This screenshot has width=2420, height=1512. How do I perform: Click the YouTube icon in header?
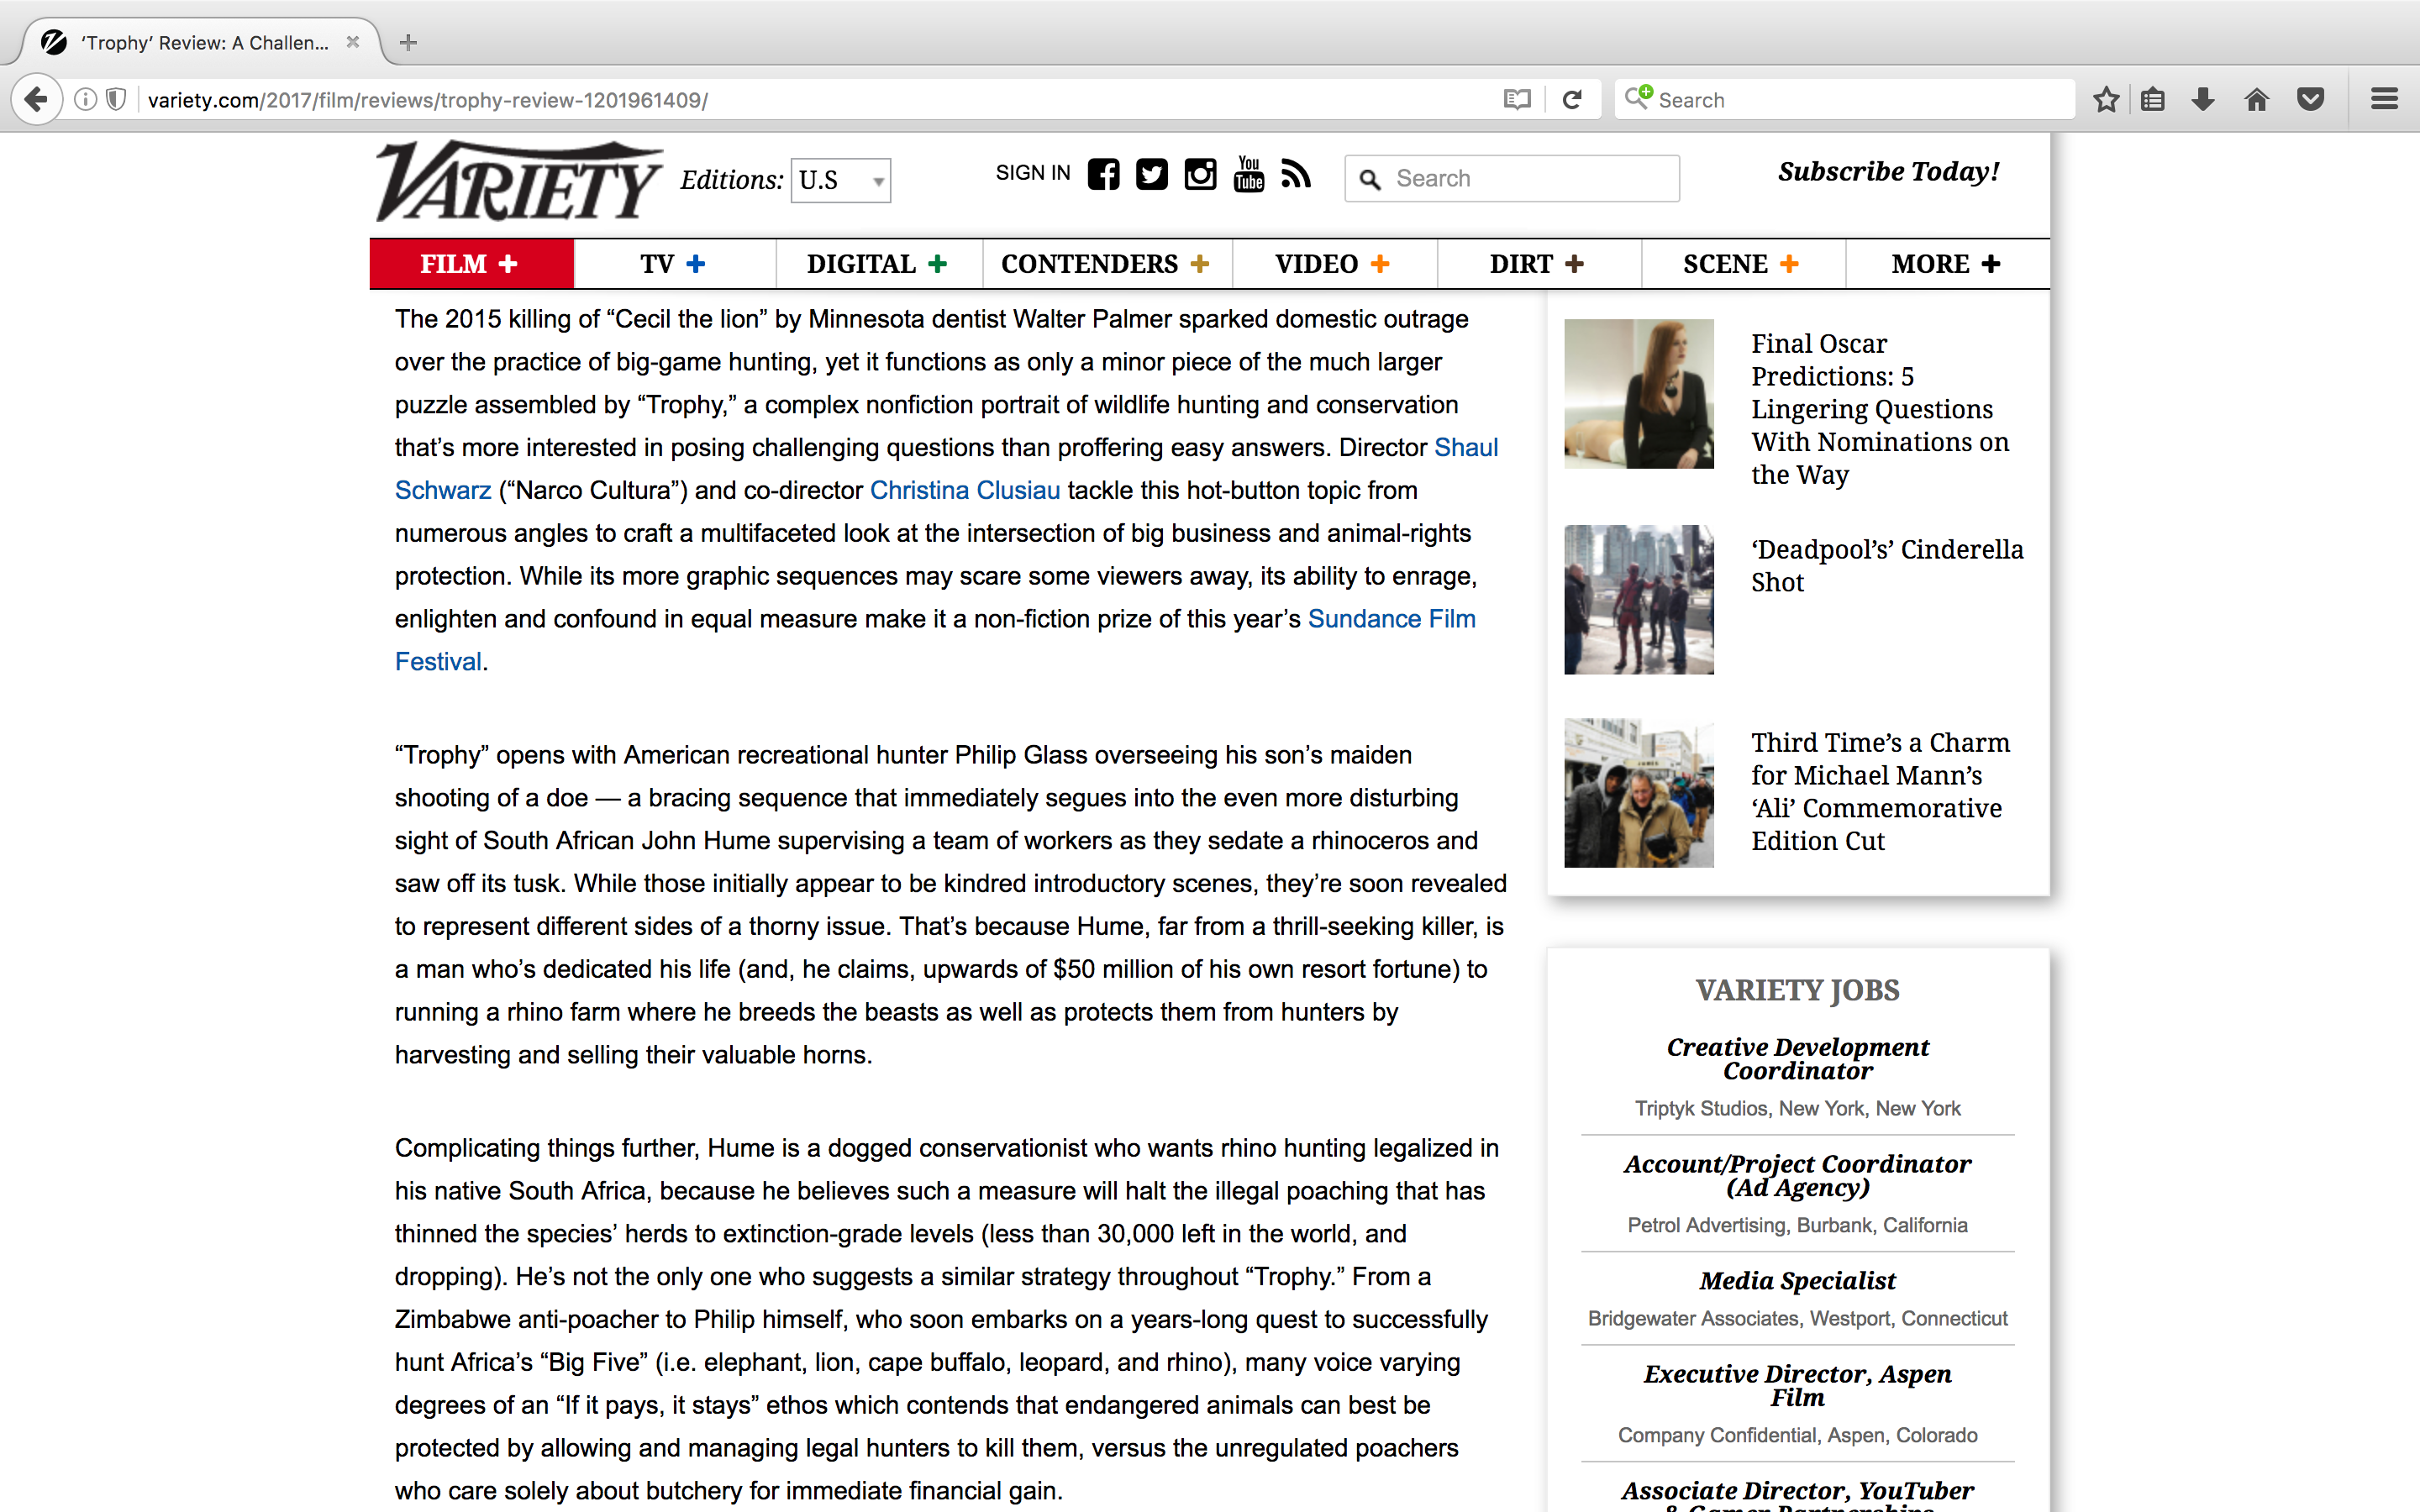pyautogui.click(x=1248, y=175)
